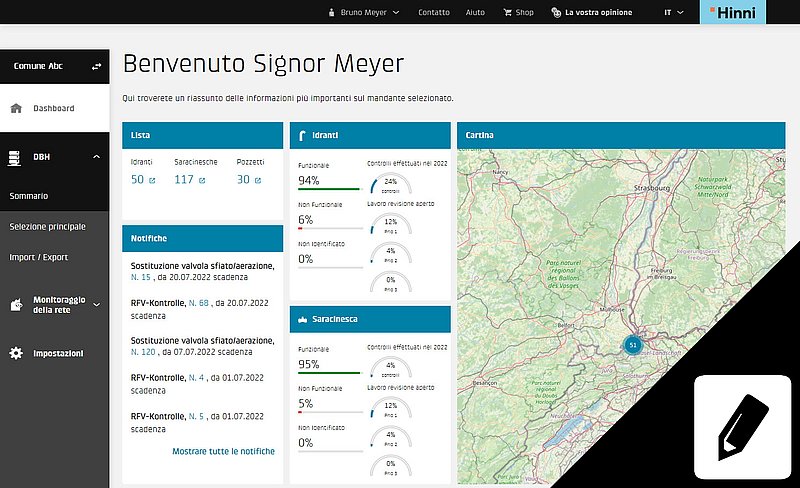Open Import / Export menu item

point(38,257)
